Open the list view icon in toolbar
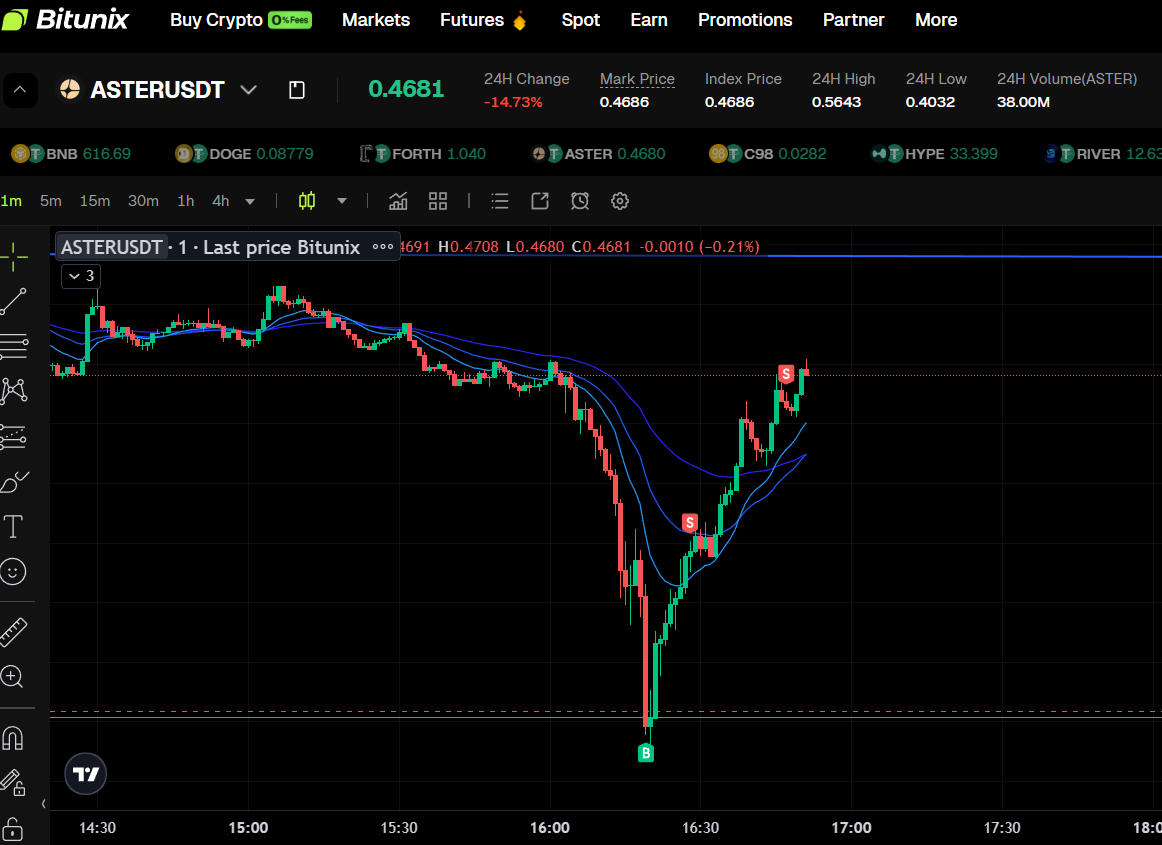The image size is (1162, 845). tap(500, 201)
